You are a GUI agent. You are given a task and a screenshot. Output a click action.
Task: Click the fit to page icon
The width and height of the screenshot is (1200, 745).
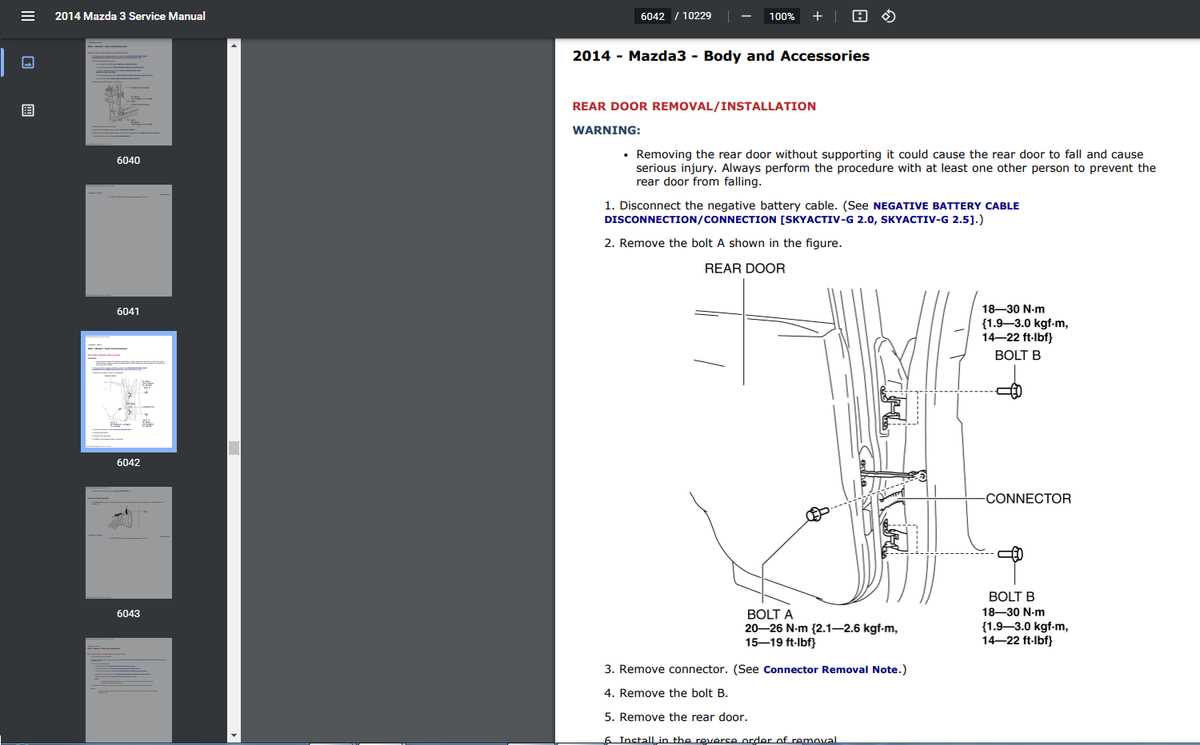point(859,16)
